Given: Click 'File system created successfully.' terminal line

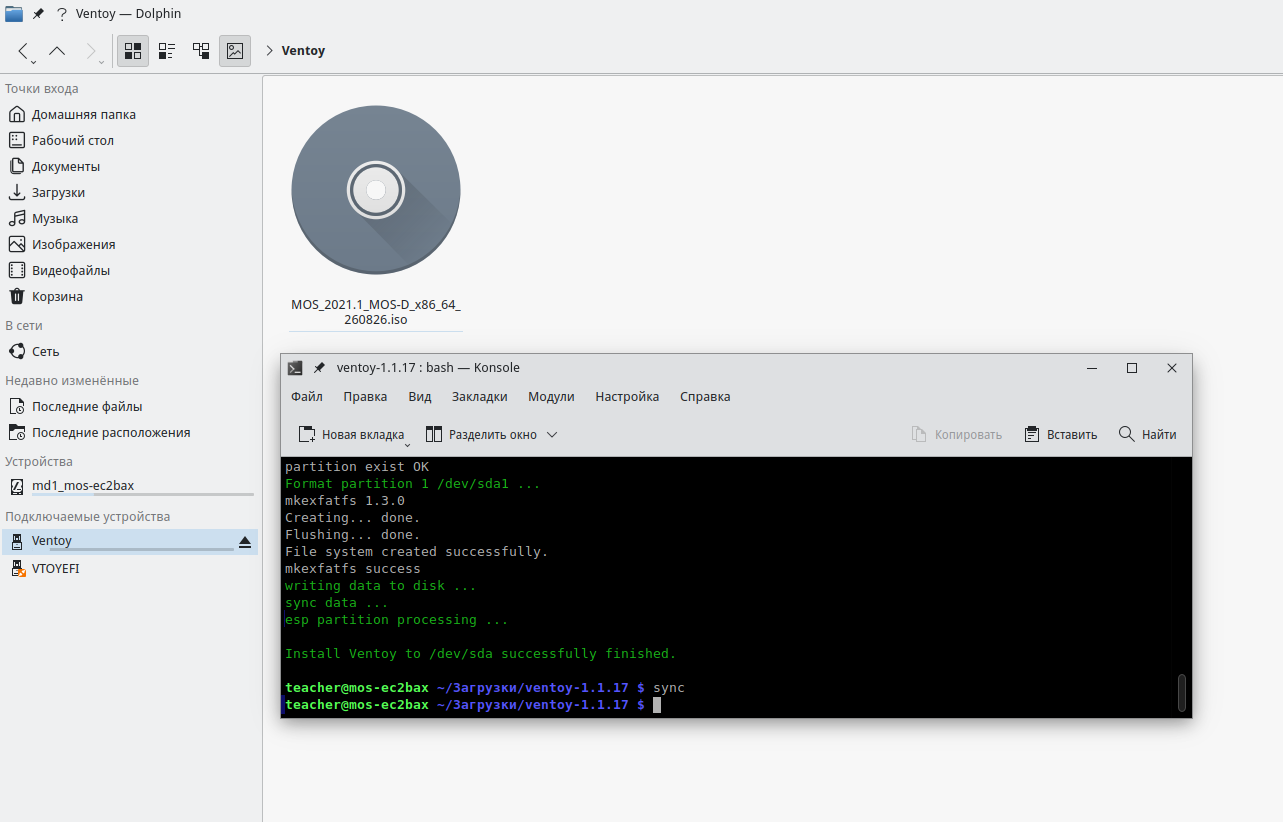Looking at the screenshot, I should pyautogui.click(x=417, y=552).
